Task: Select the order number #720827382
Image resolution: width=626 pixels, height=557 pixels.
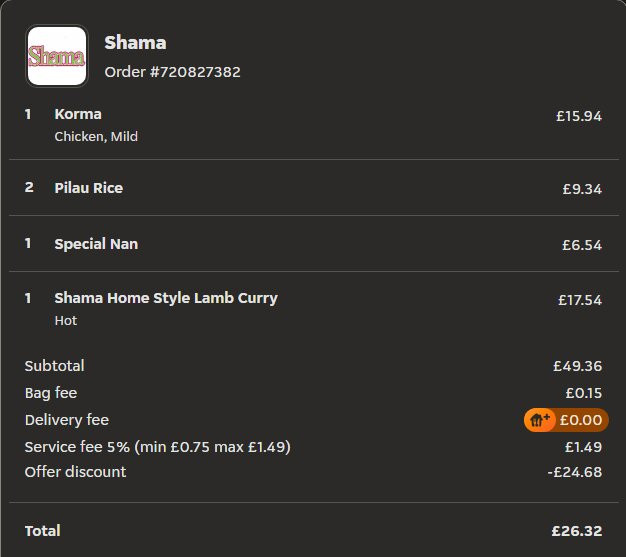Action: click(172, 72)
